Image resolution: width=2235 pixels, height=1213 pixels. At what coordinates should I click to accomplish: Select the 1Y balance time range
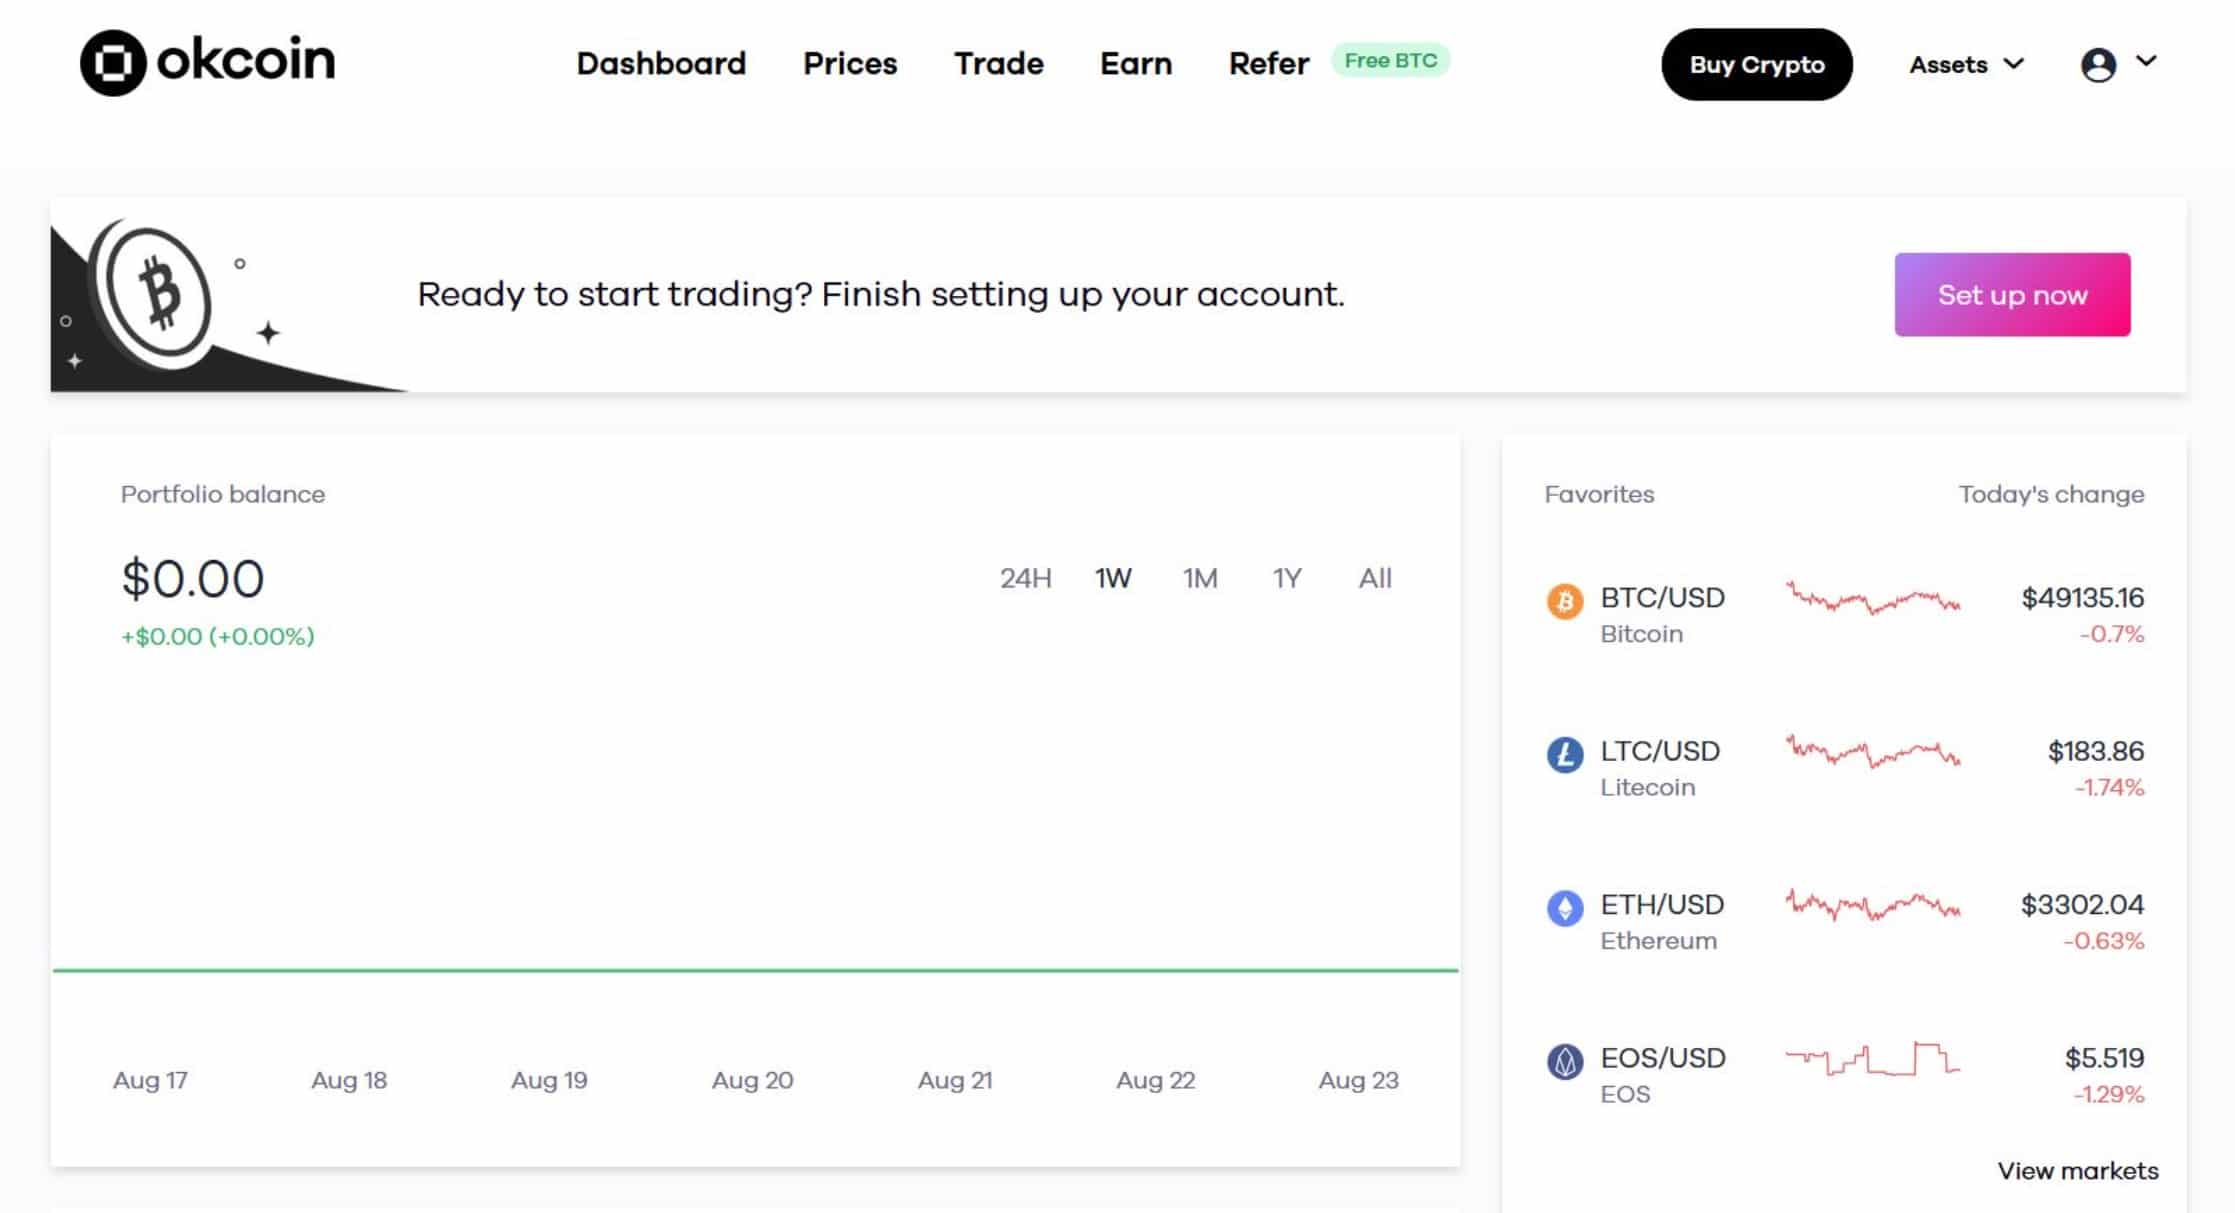(x=1287, y=579)
